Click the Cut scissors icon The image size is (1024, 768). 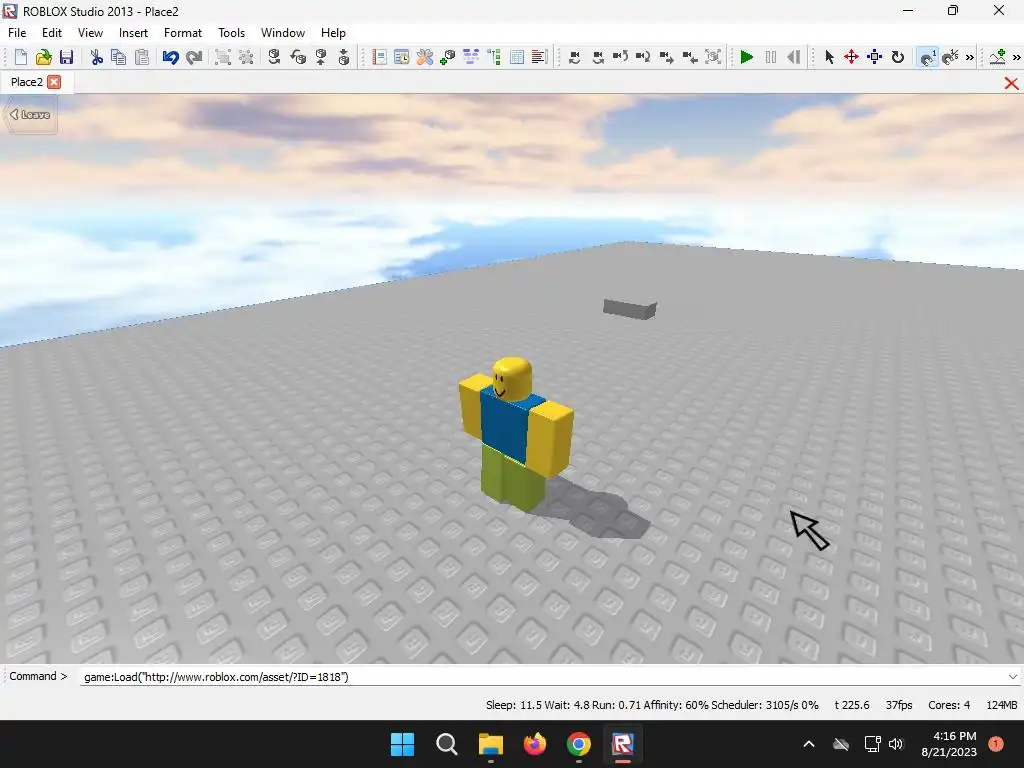(x=97, y=57)
